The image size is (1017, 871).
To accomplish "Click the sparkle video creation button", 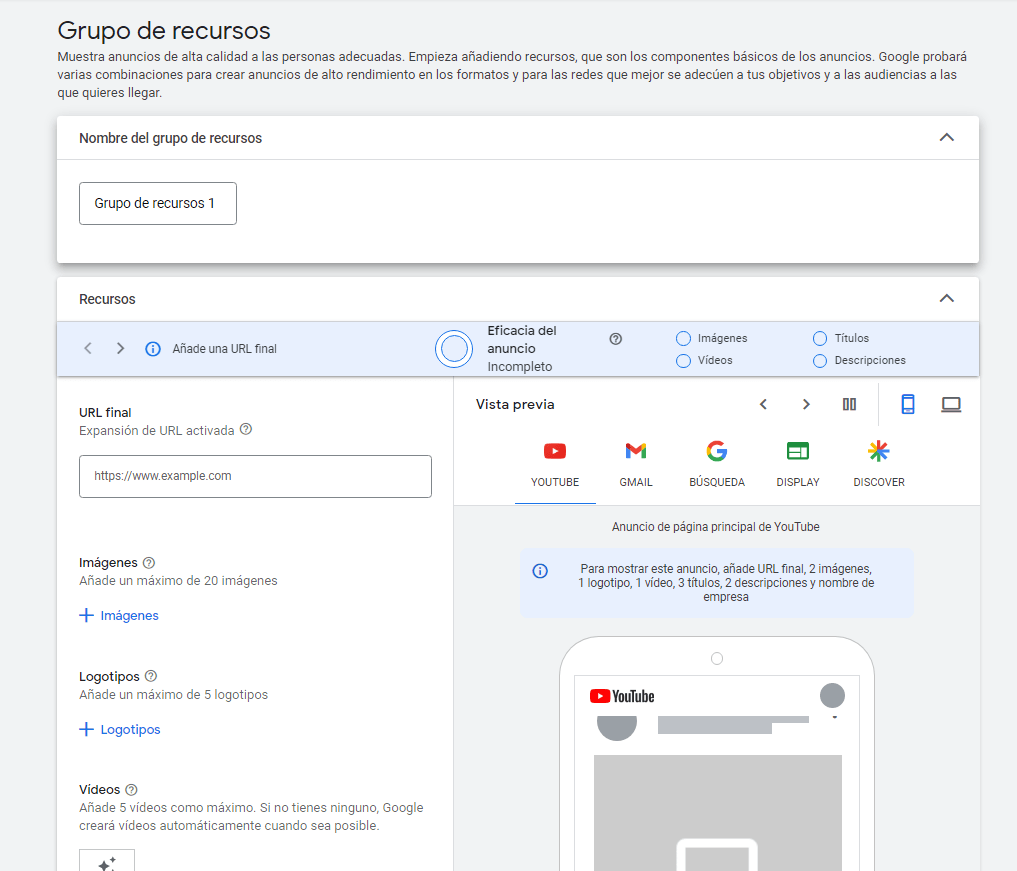I will (107, 862).
